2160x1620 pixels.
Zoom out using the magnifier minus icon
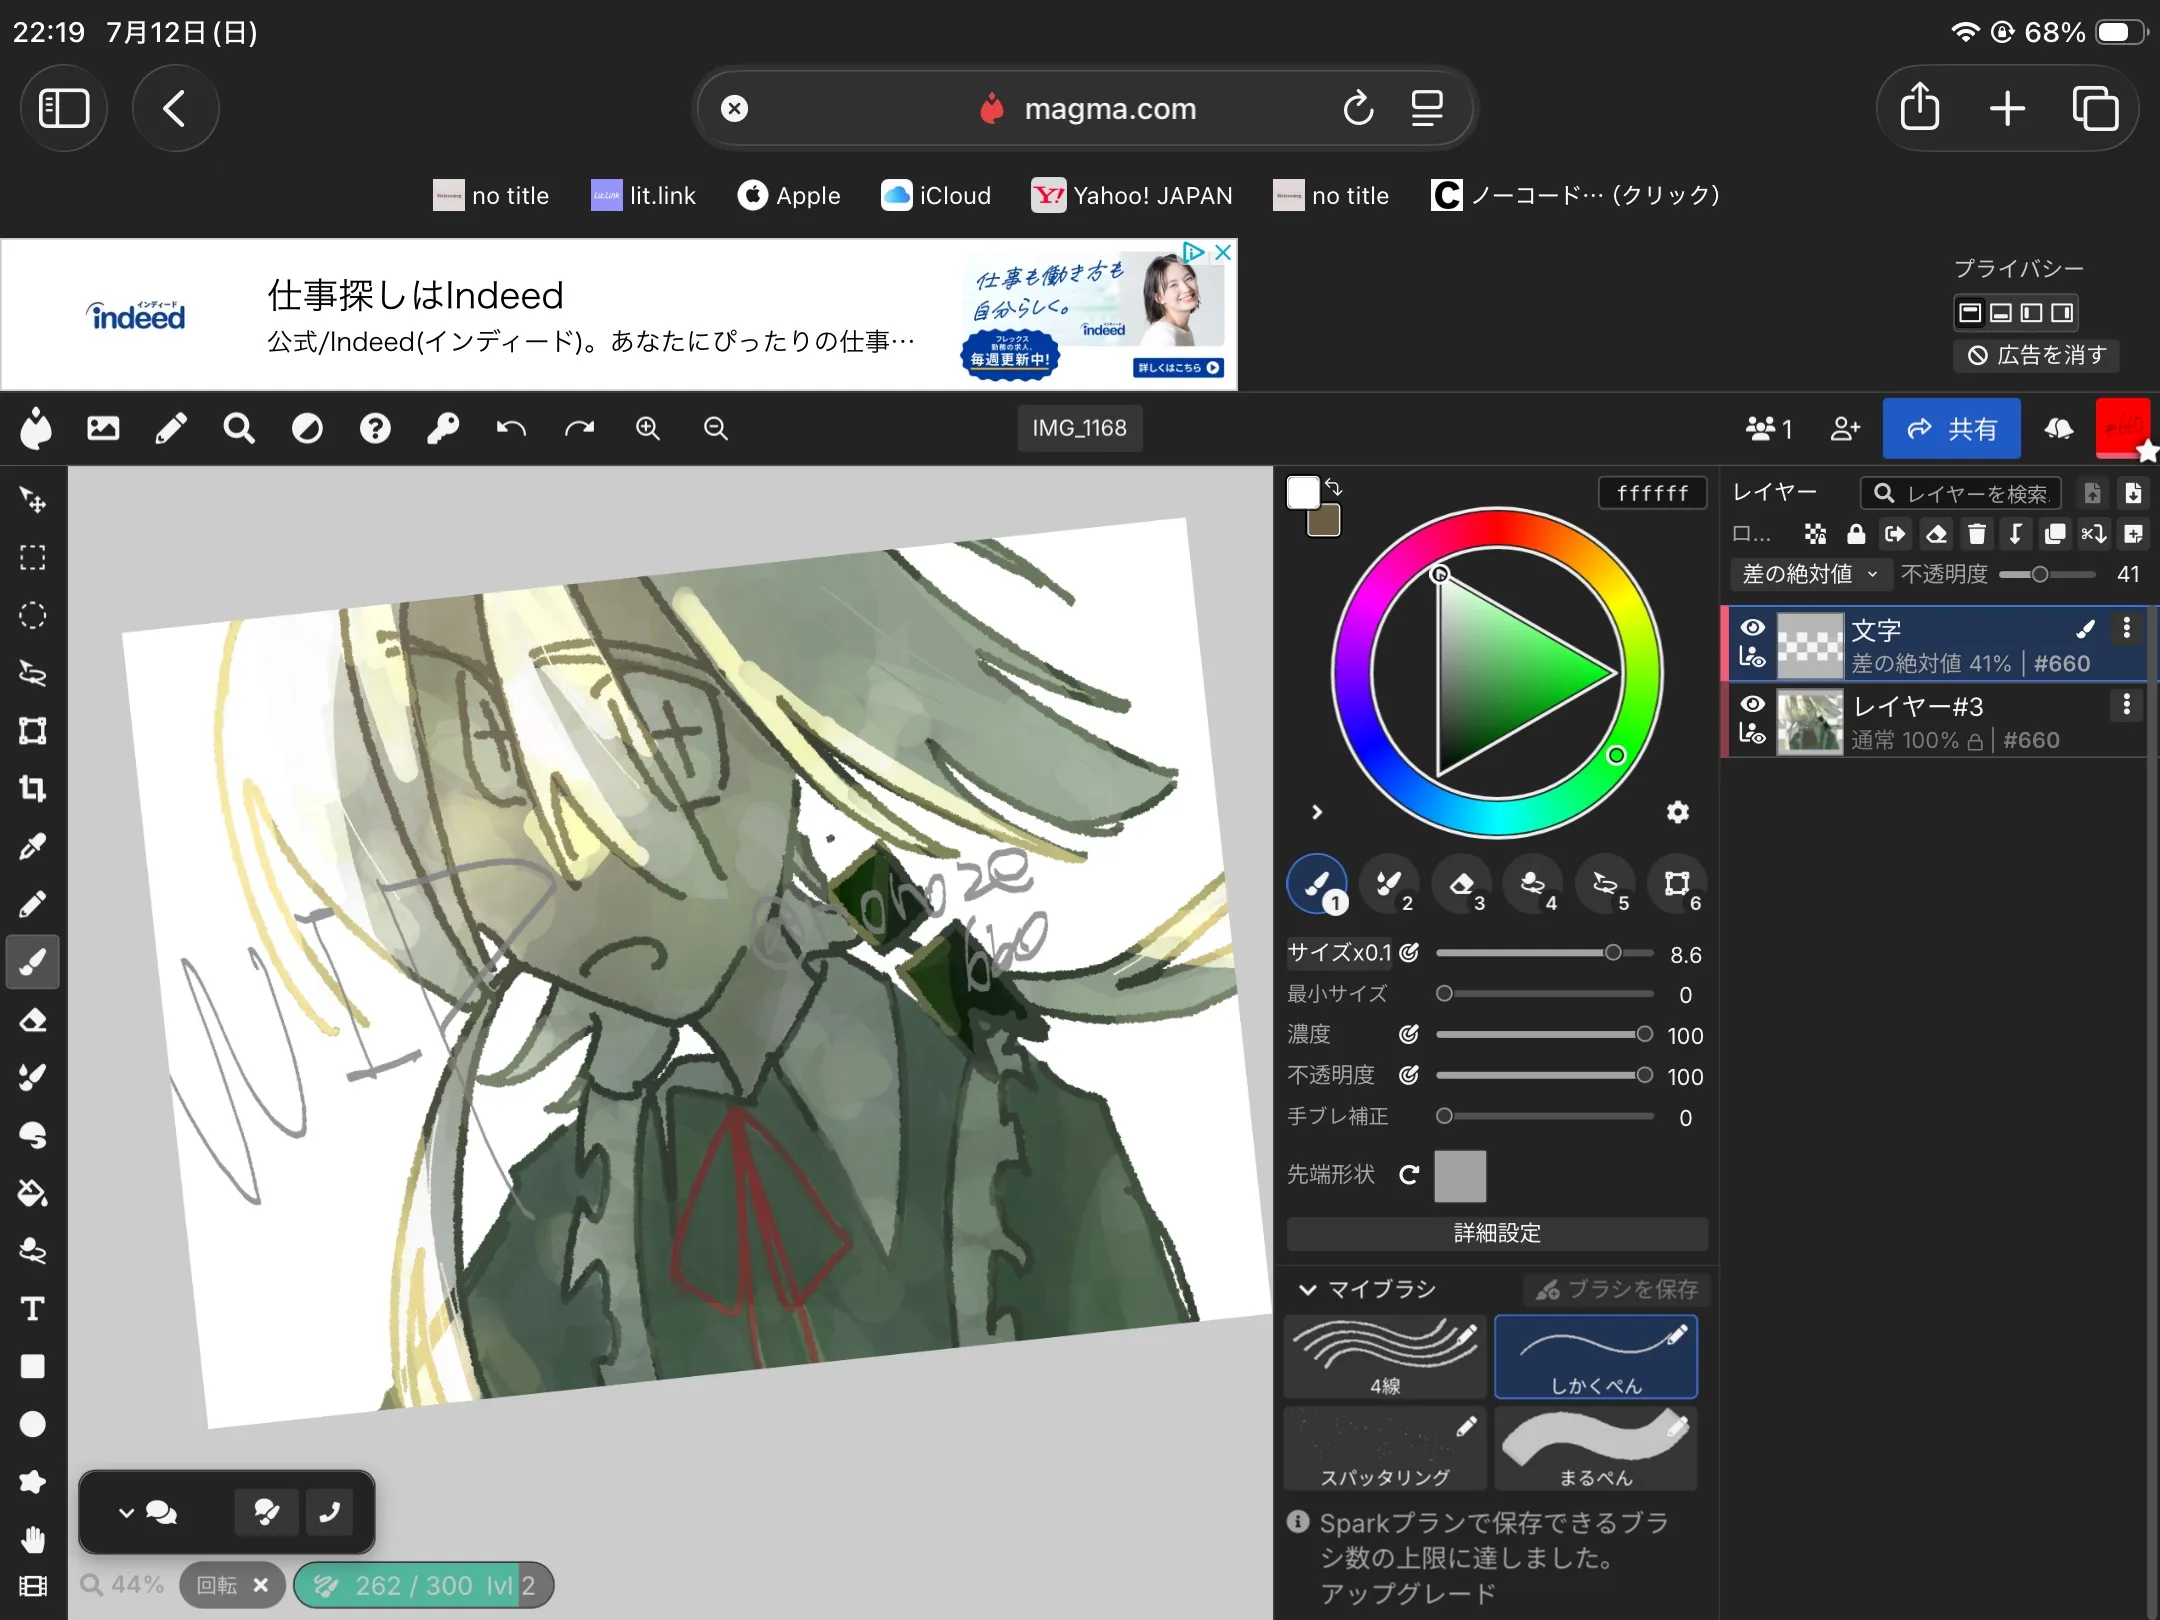pyautogui.click(x=716, y=429)
